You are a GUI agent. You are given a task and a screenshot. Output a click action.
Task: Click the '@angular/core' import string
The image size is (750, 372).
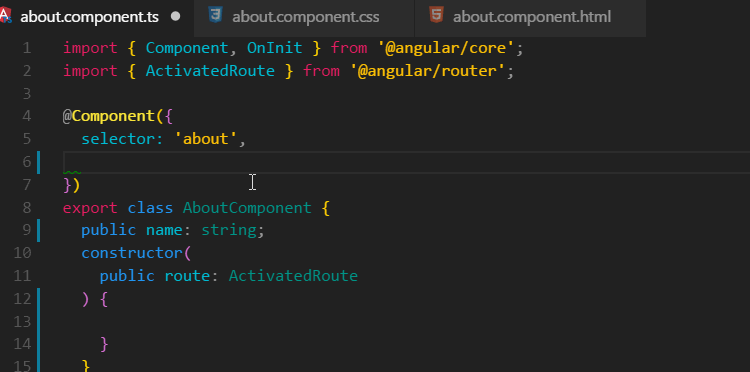coord(446,48)
